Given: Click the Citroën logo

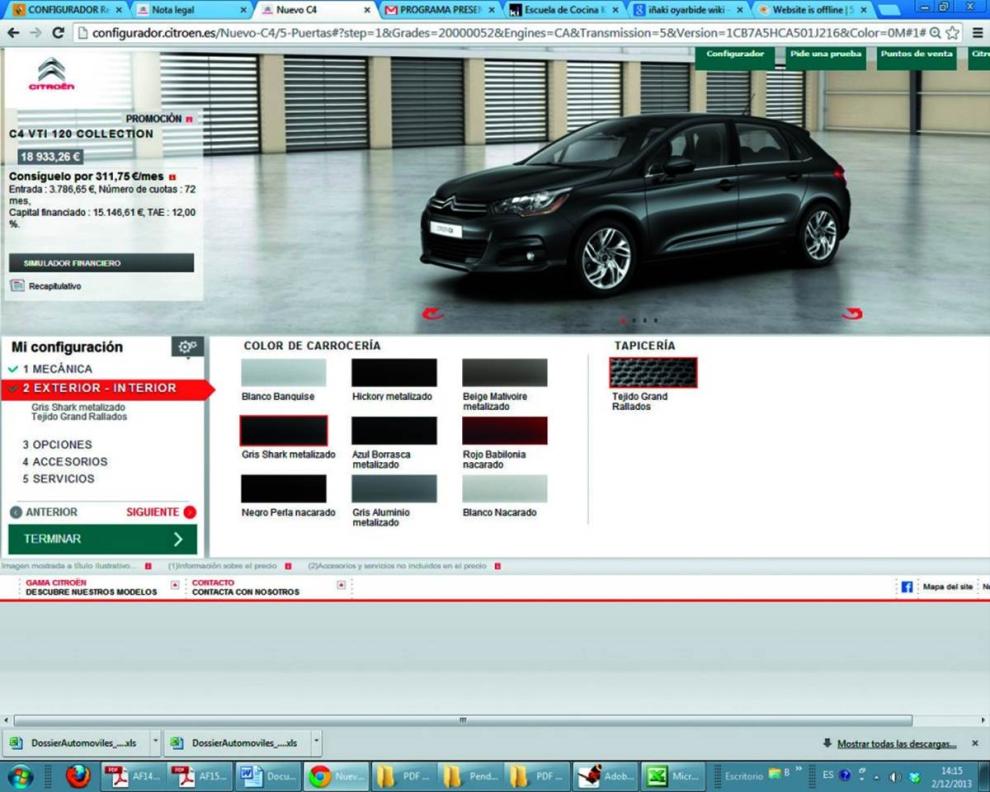Looking at the screenshot, I should tap(51, 74).
